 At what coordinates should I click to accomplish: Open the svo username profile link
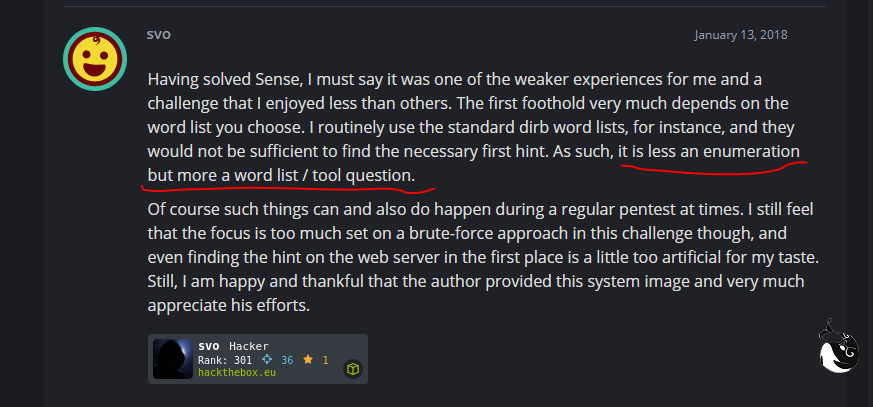click(x=158, y=33)
